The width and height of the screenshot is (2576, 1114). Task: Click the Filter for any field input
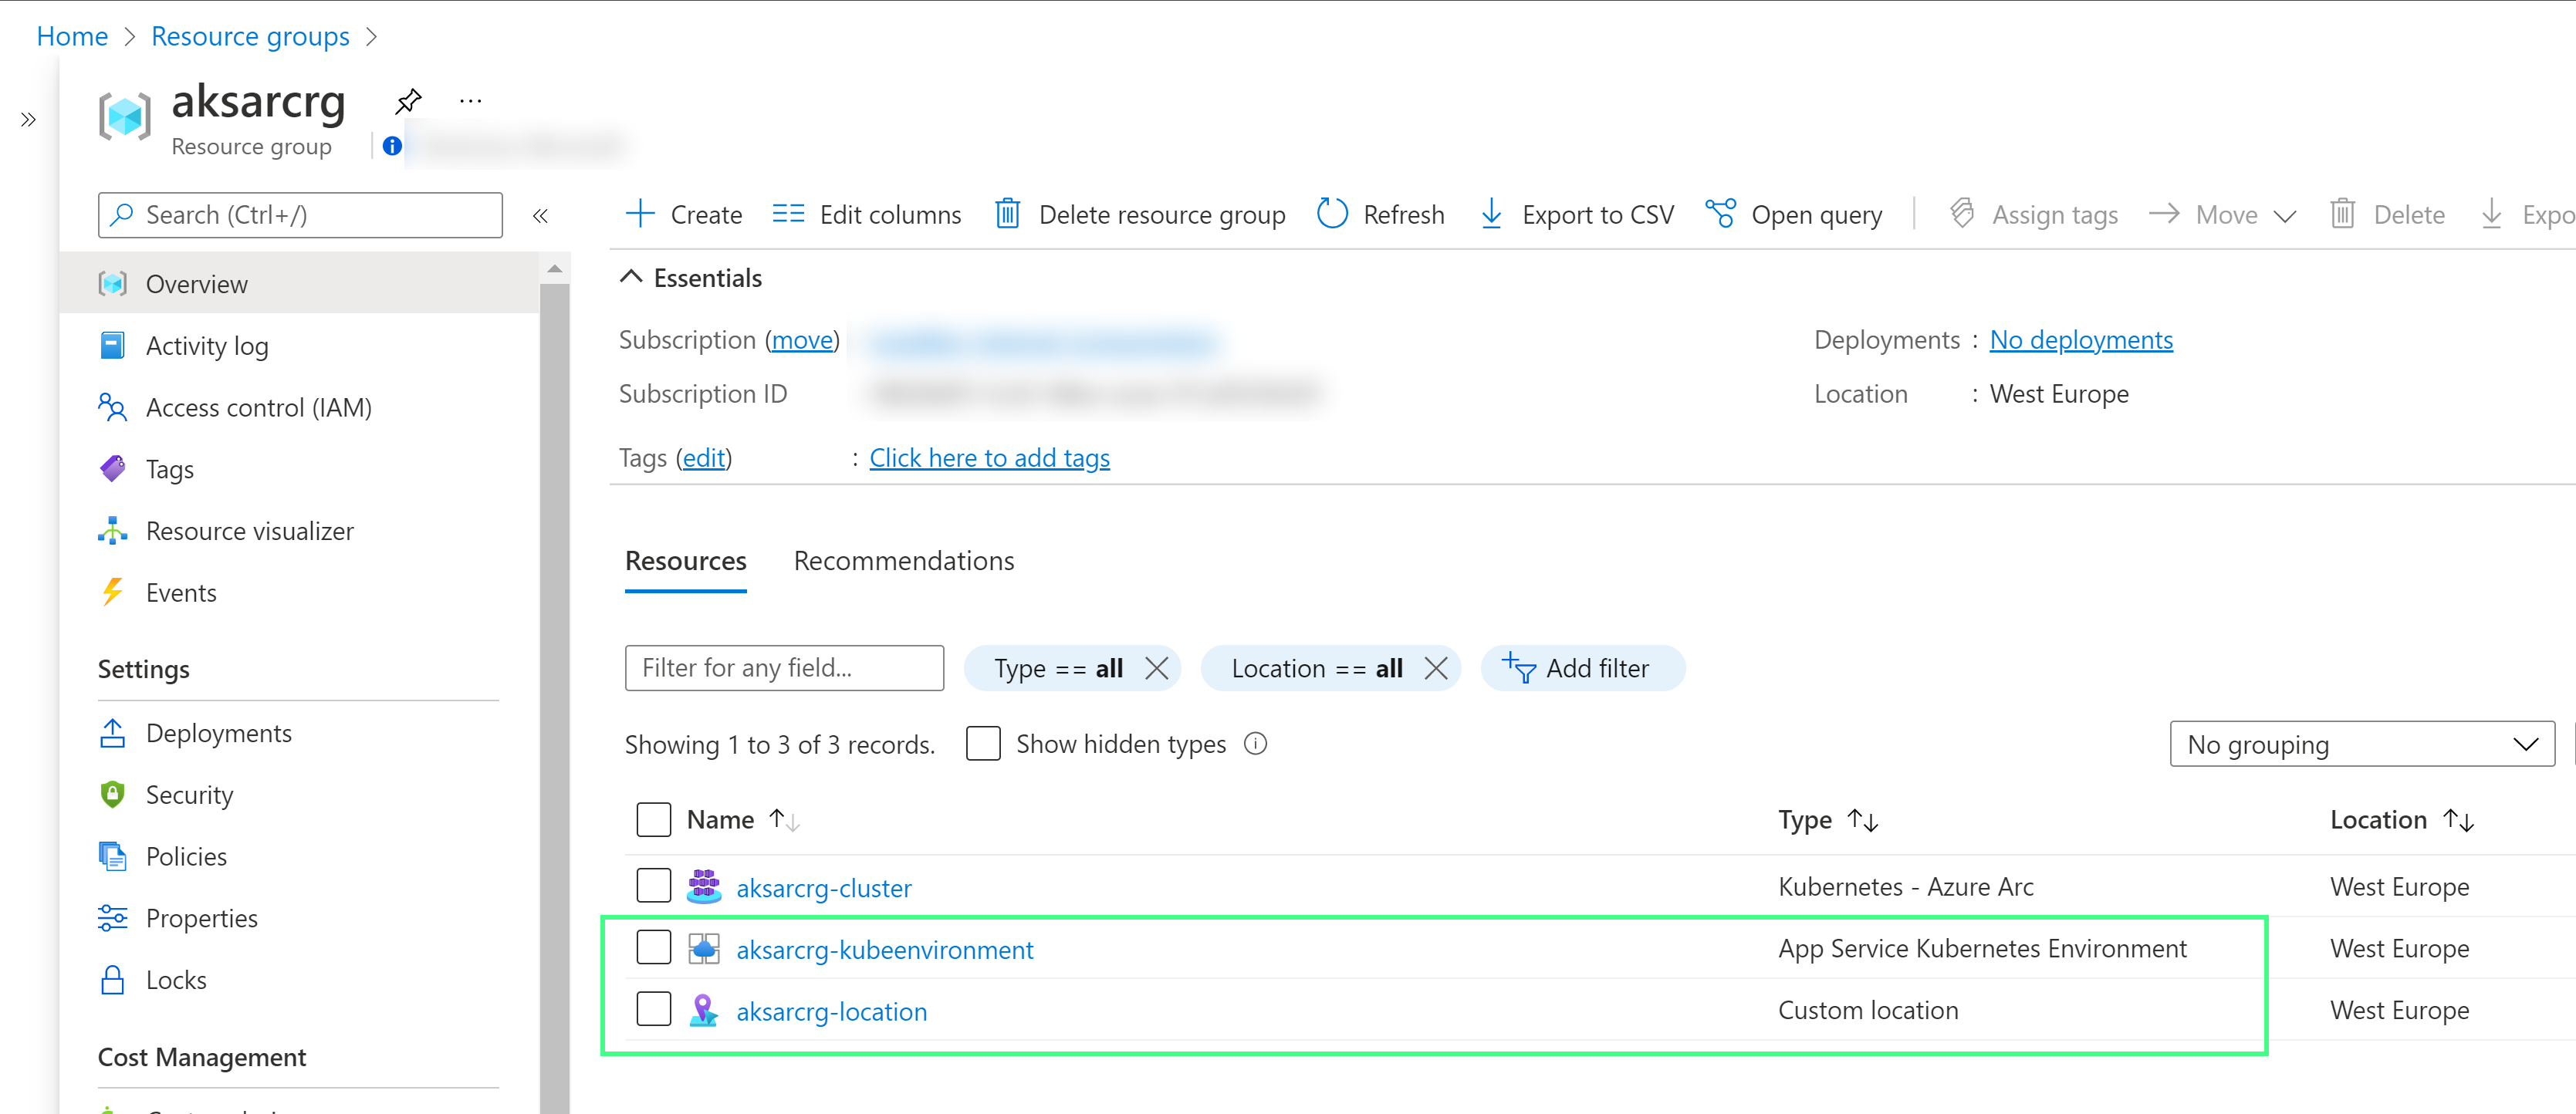pos(786,667)
